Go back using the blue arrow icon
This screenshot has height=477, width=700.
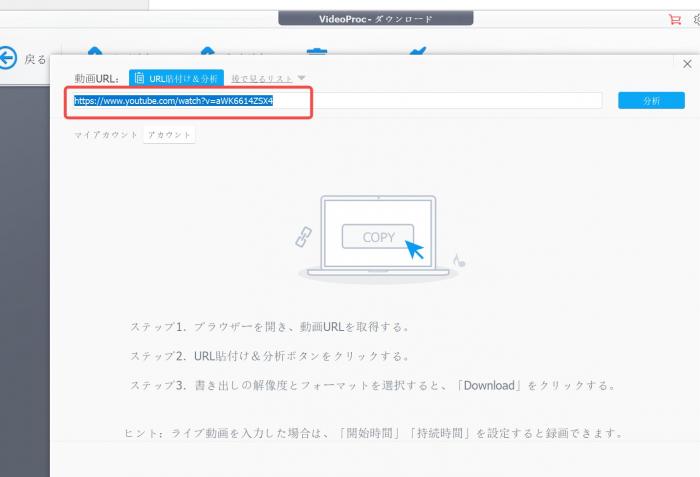pyautogui.click(x=7, y=59)
